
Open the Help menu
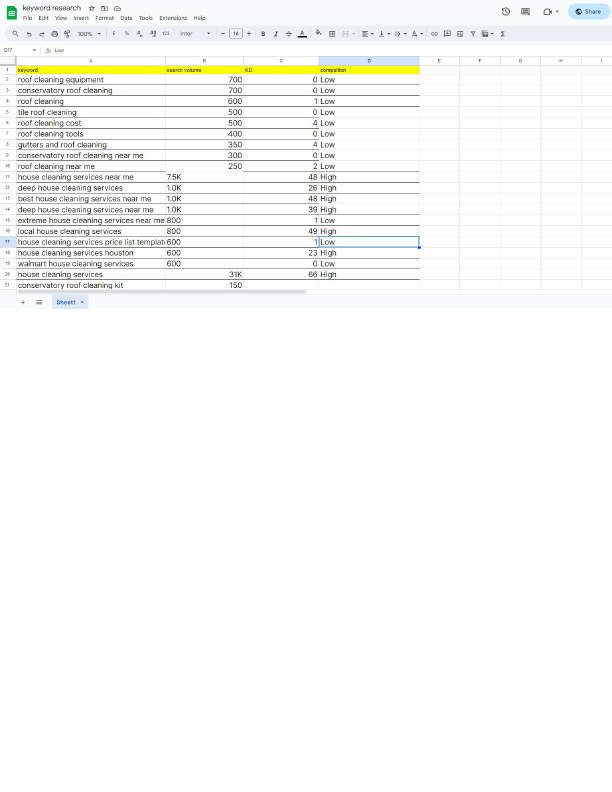tap(199, 18)
